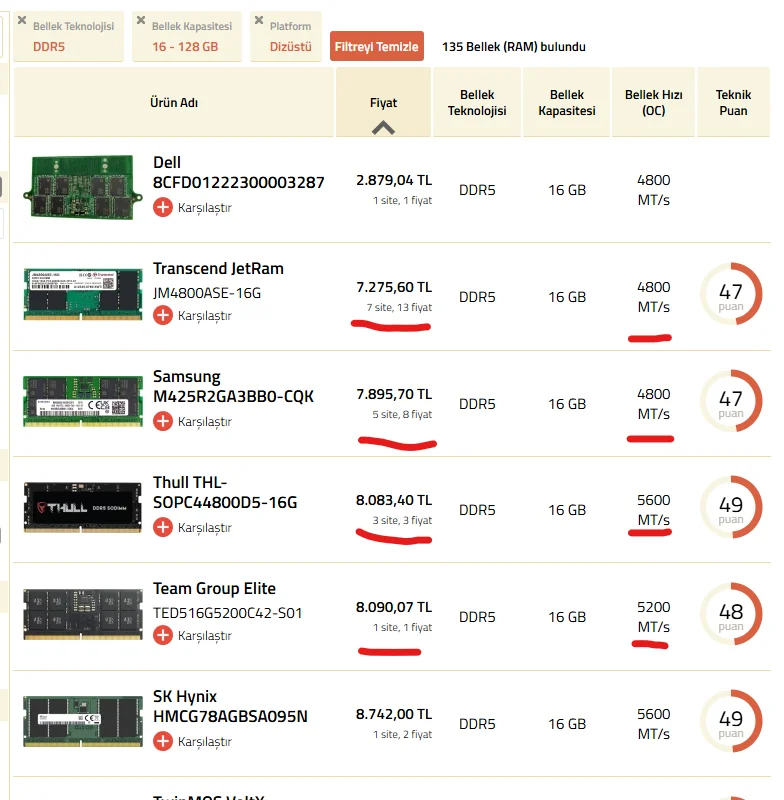This screenshot has width=784, height=800.
Task: Add Dell 8CFD01222300003287 to comparison plus icon
Action: pos(163,207)
